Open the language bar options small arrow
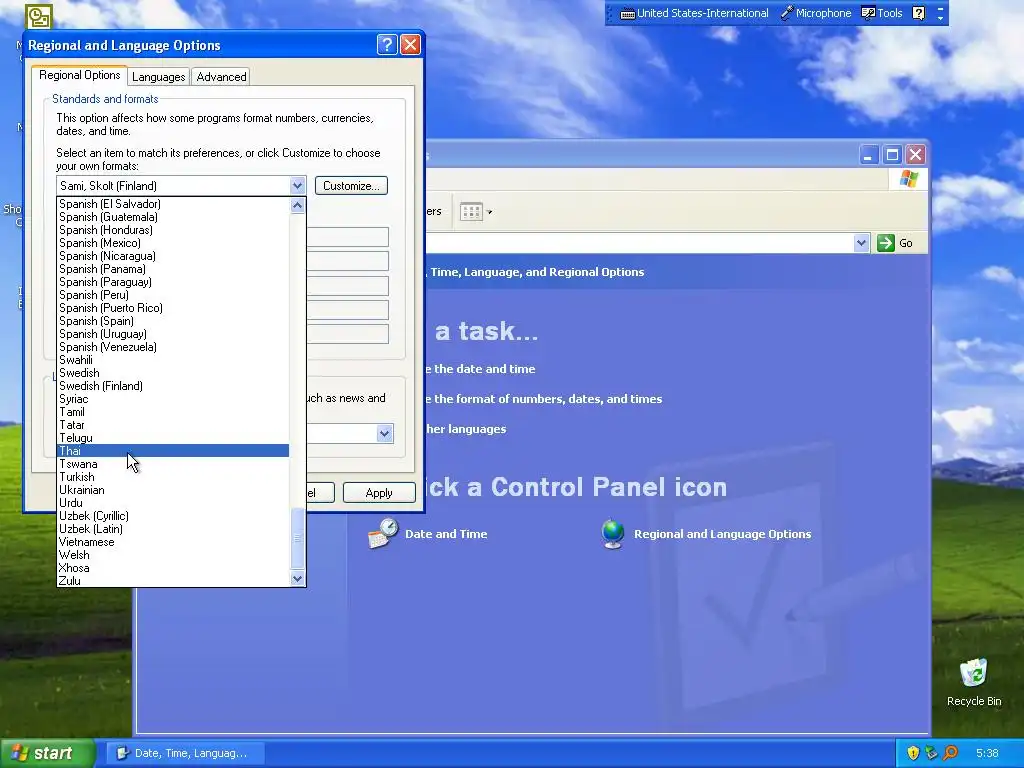Viewport: 1024px width, 768px height. 940,18
